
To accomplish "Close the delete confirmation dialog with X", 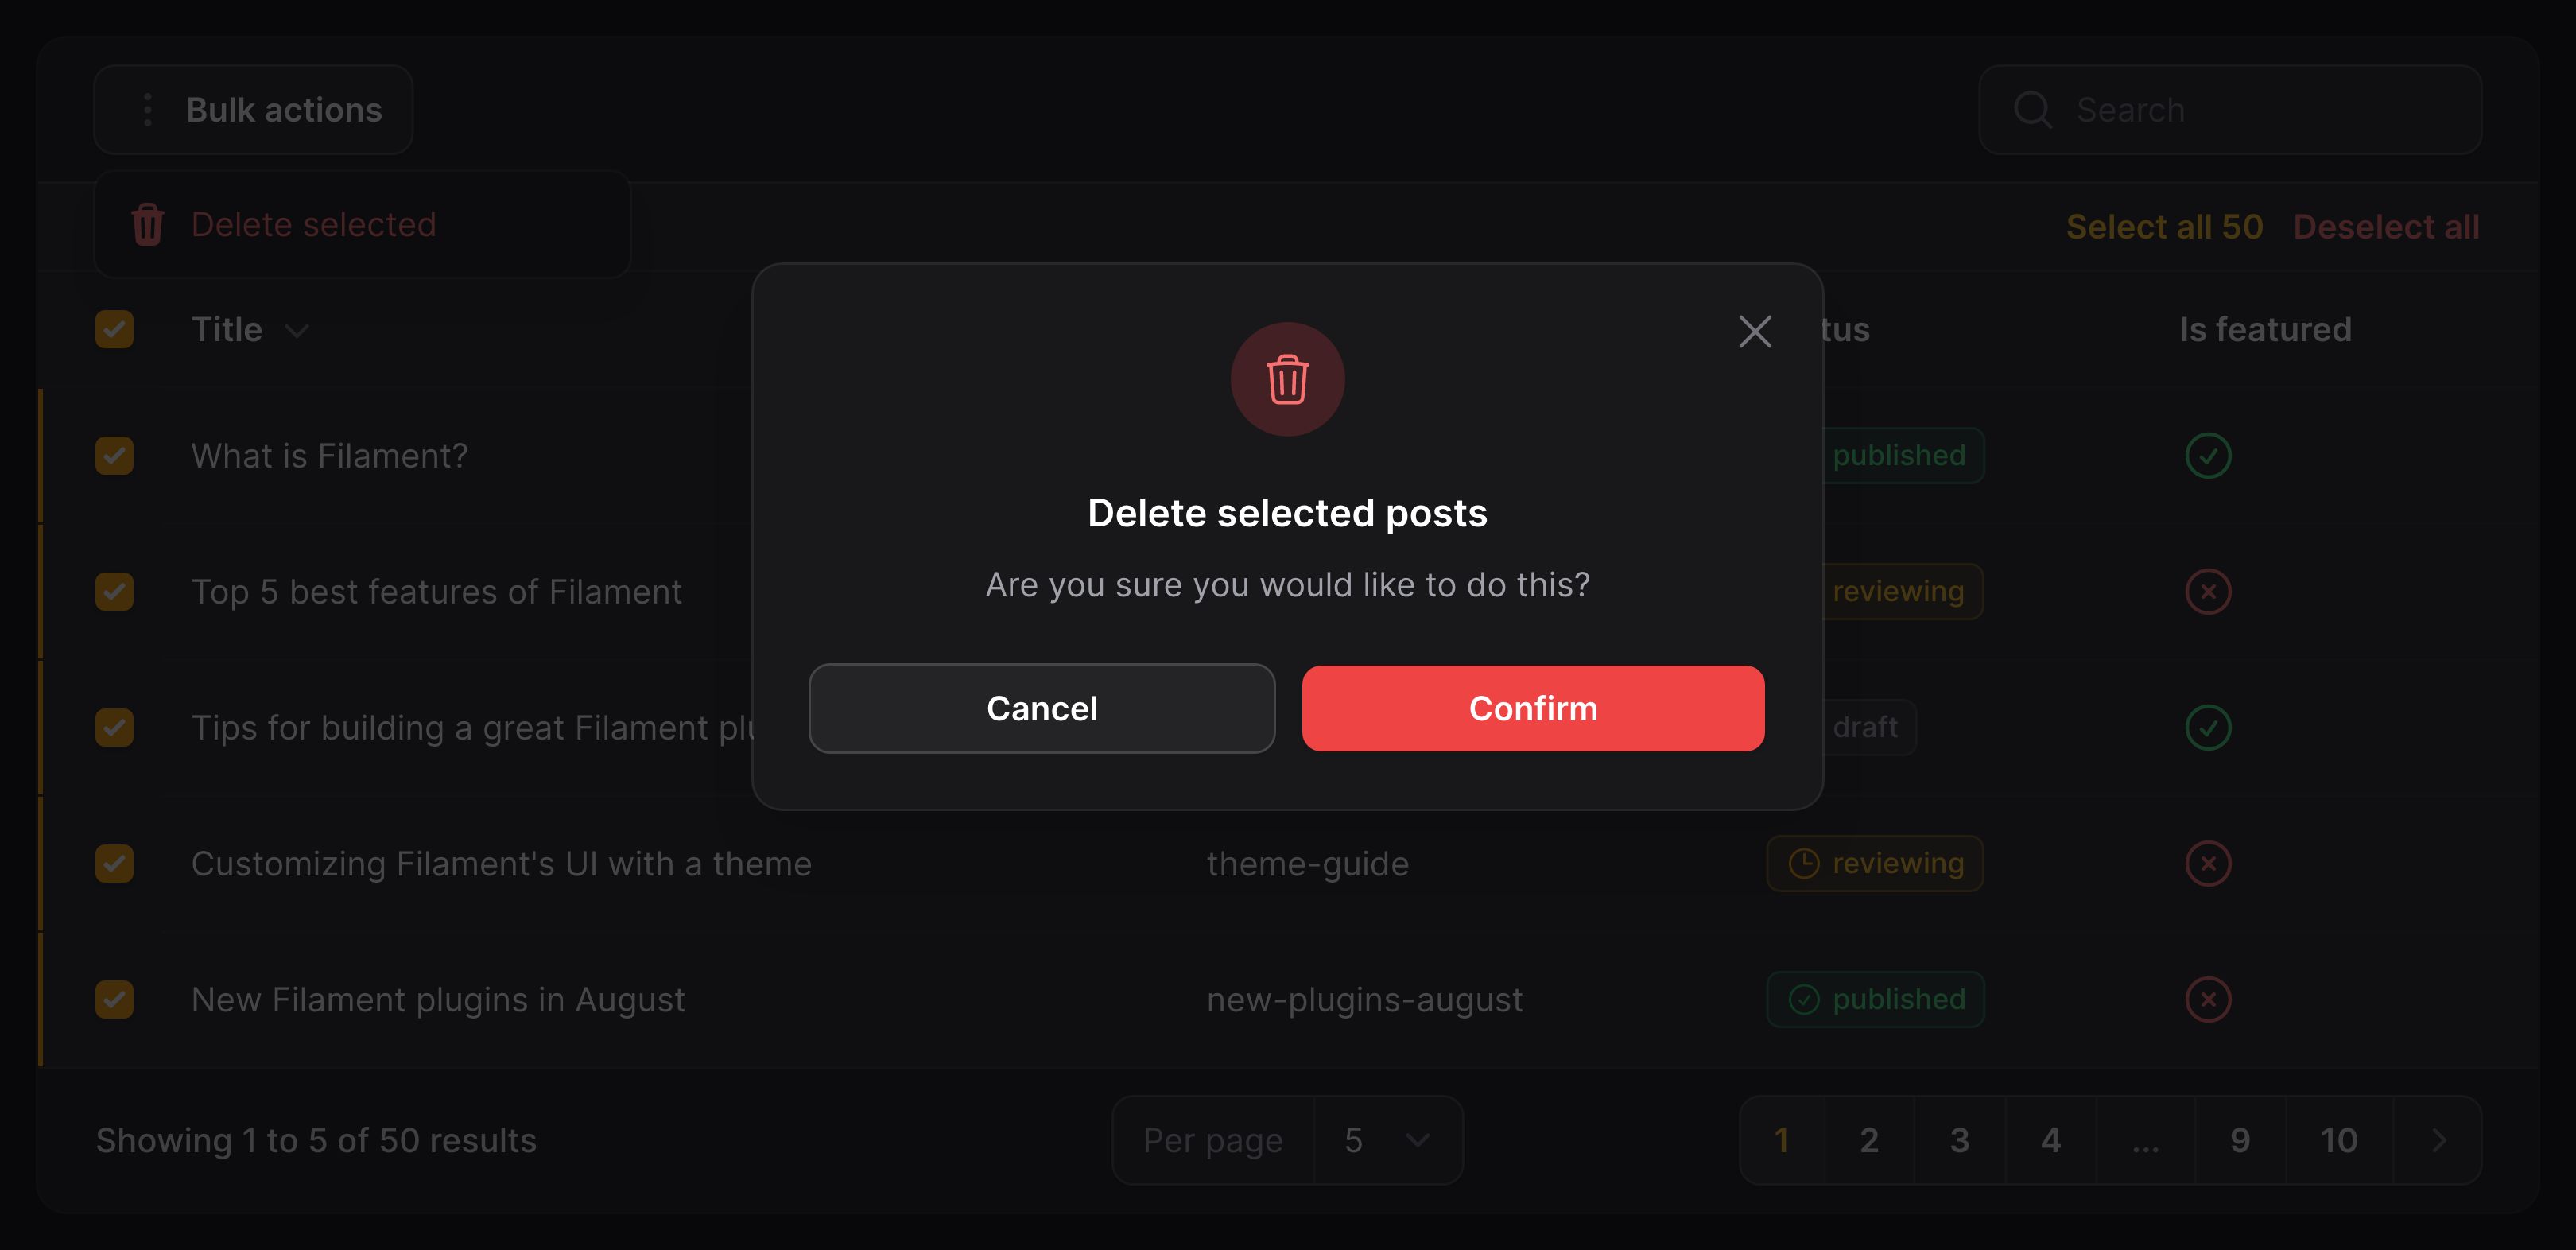I will tap(1754, 331).
